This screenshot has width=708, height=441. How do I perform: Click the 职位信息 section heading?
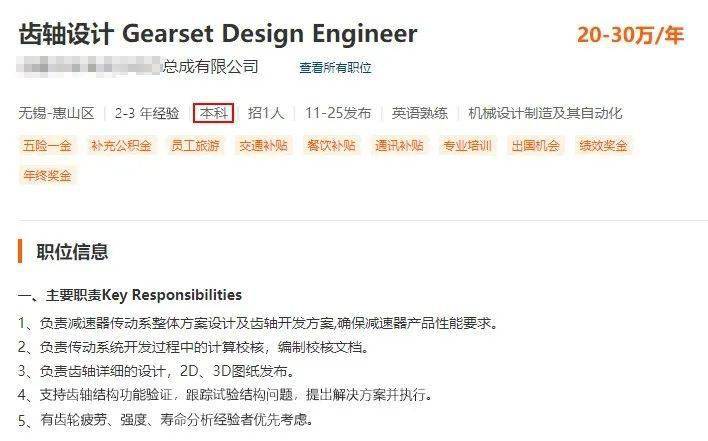(x=72, y=252)
